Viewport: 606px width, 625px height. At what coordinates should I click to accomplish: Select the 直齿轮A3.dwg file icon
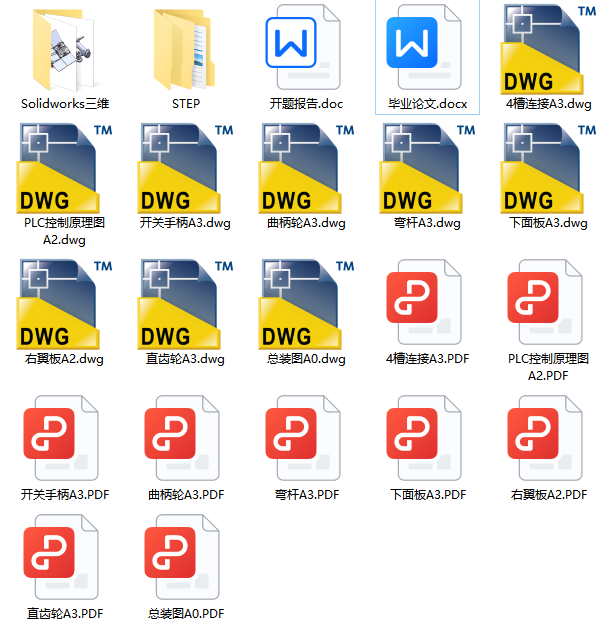pyautogui.click(x=185, y=304)
